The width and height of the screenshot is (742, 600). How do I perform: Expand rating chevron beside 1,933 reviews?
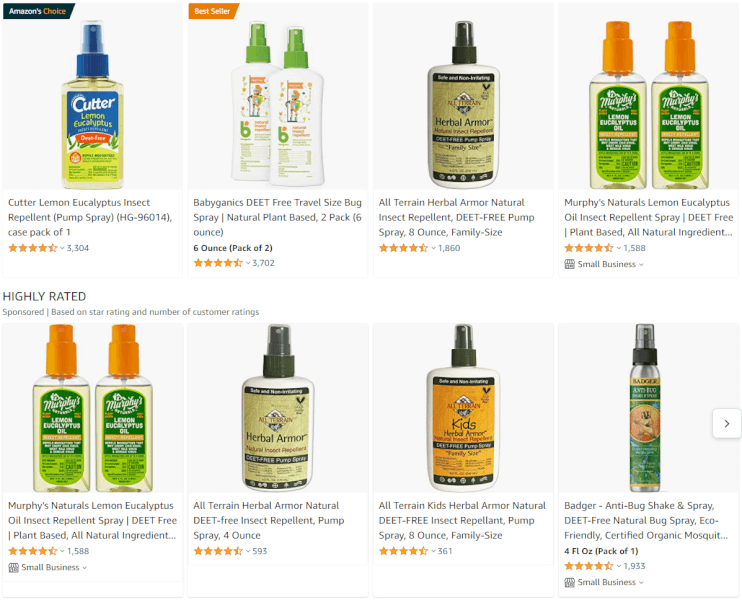coord(618,566)
